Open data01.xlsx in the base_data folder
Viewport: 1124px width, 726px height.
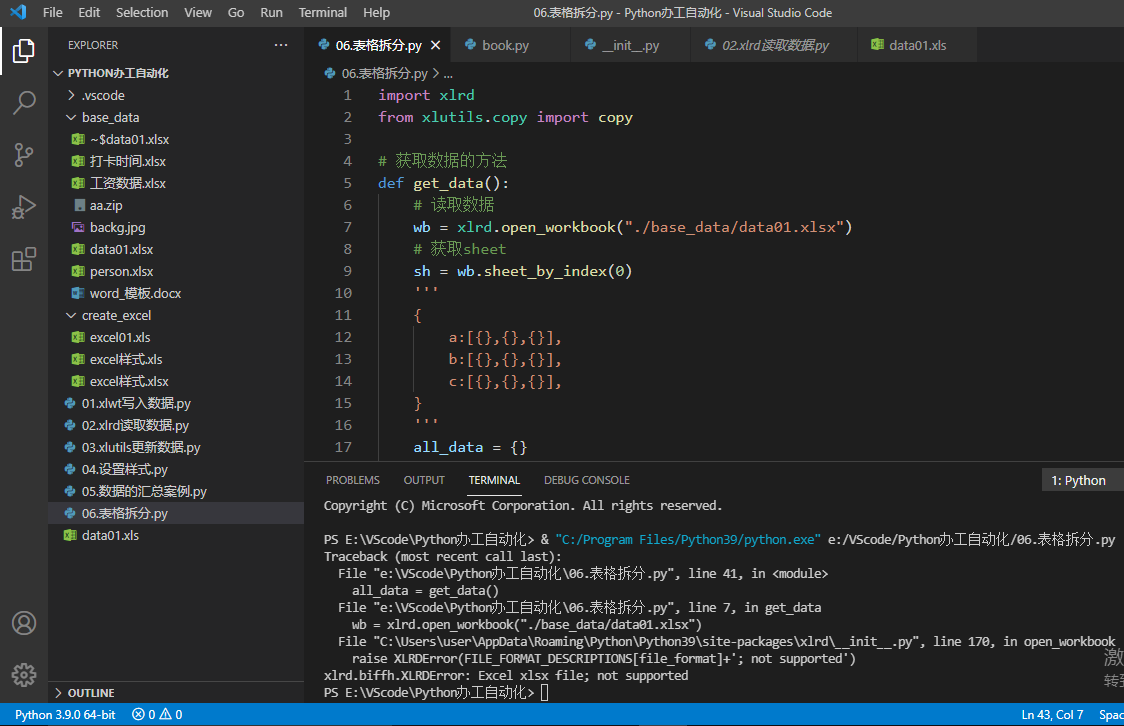point(176,249)
